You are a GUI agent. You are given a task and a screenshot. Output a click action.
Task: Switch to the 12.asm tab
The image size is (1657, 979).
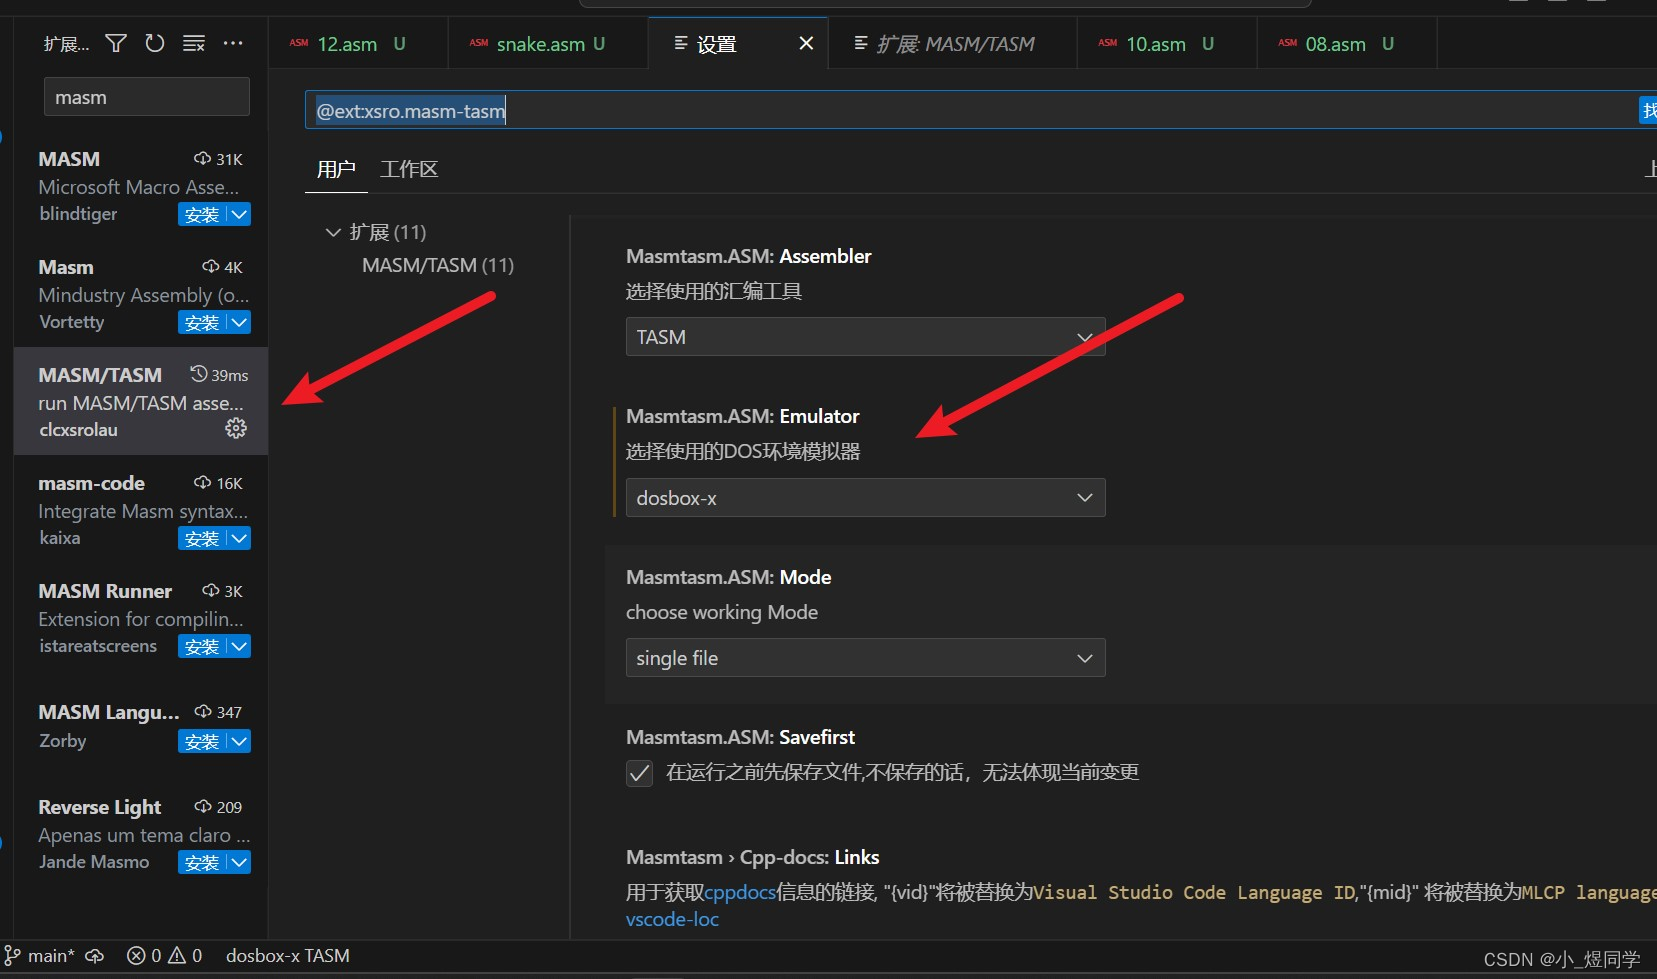pos(358,44)
